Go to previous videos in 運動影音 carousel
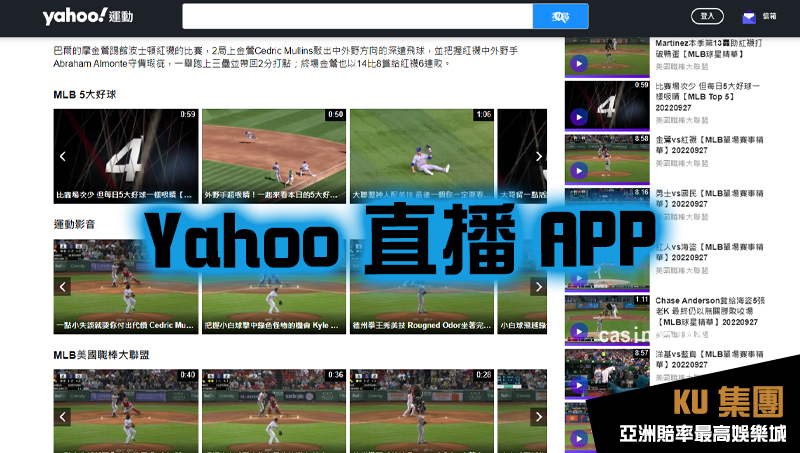This screenshot has height=453, width=800. point(62,287)
